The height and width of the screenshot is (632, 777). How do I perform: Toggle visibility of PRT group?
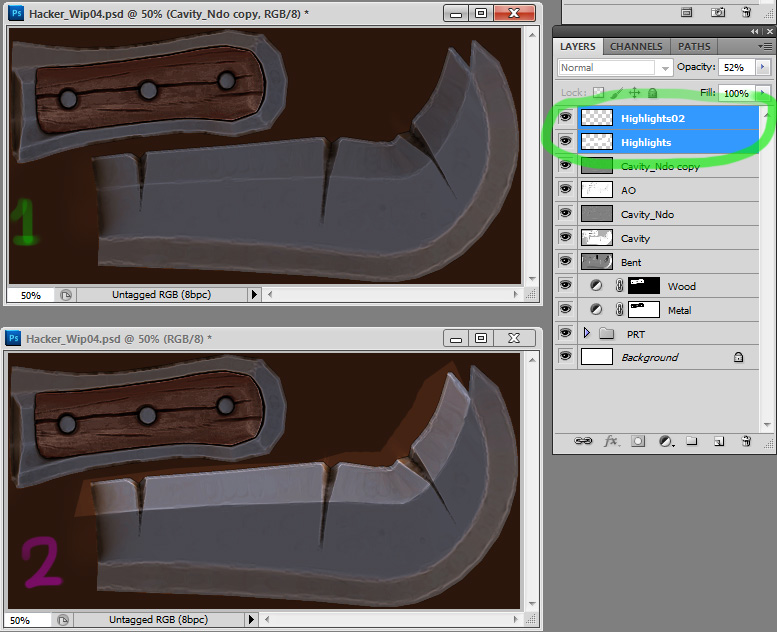tap(565, 332)
